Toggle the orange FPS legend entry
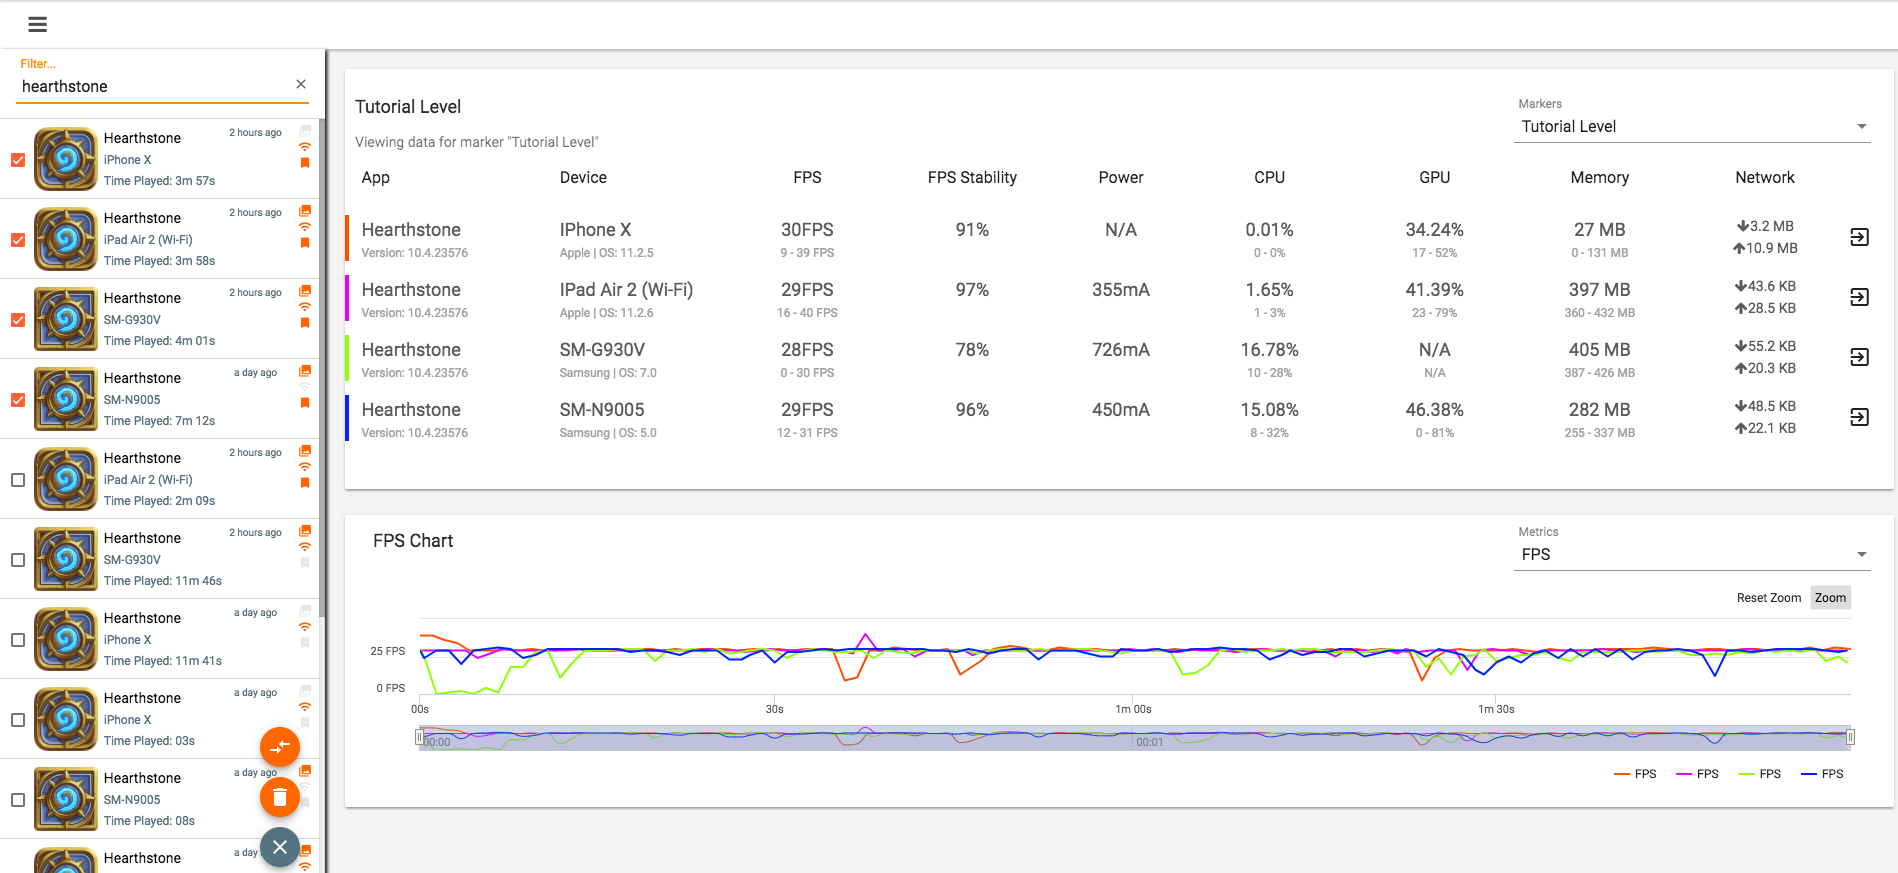 point(1635,774)
